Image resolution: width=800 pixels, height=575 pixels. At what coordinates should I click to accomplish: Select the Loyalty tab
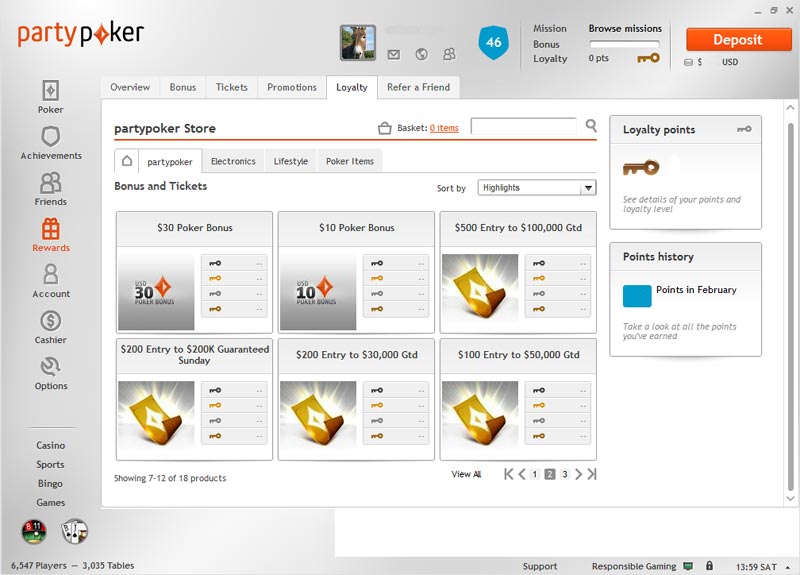click(352, 87)
